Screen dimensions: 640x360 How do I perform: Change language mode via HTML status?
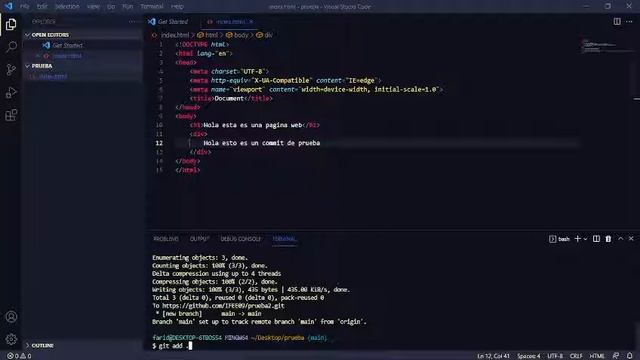pyautogui.click(x=597, y=356)
